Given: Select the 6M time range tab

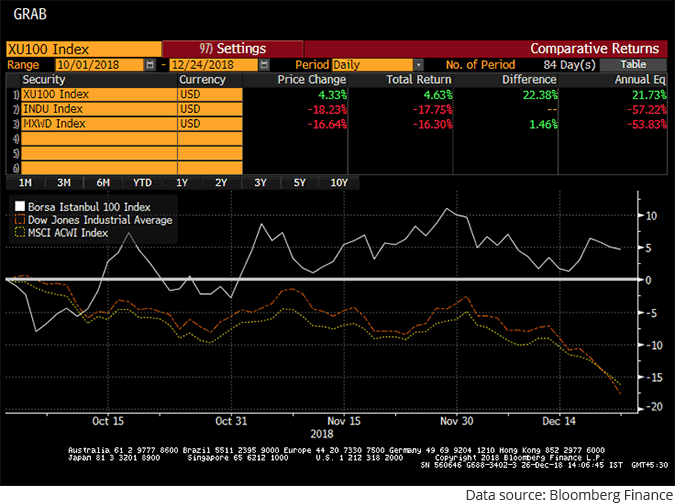Looking at the screenshot, I should (103, 183).
